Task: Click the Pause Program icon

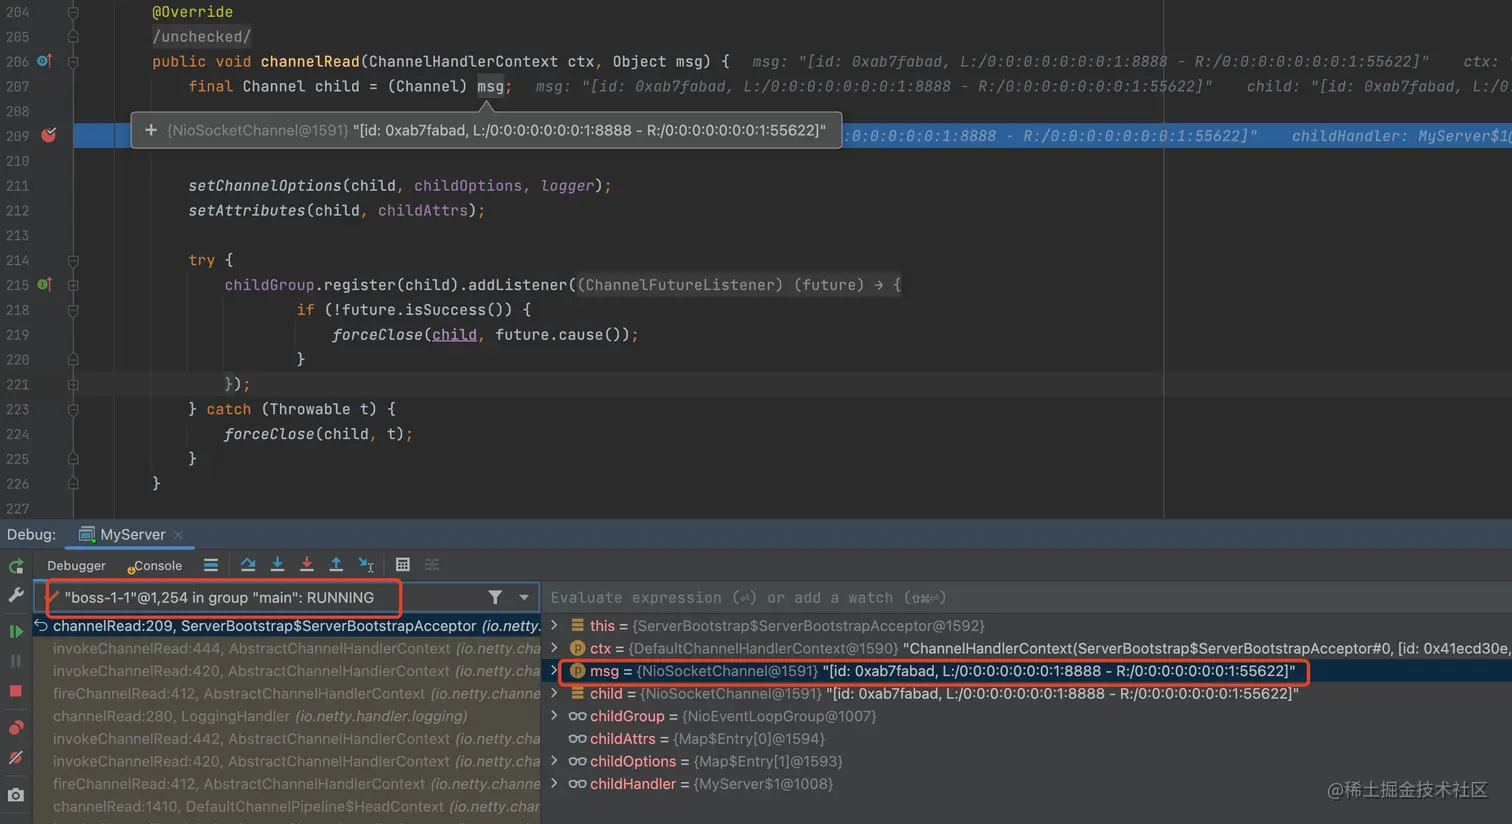Action: (x=16, y=661)
